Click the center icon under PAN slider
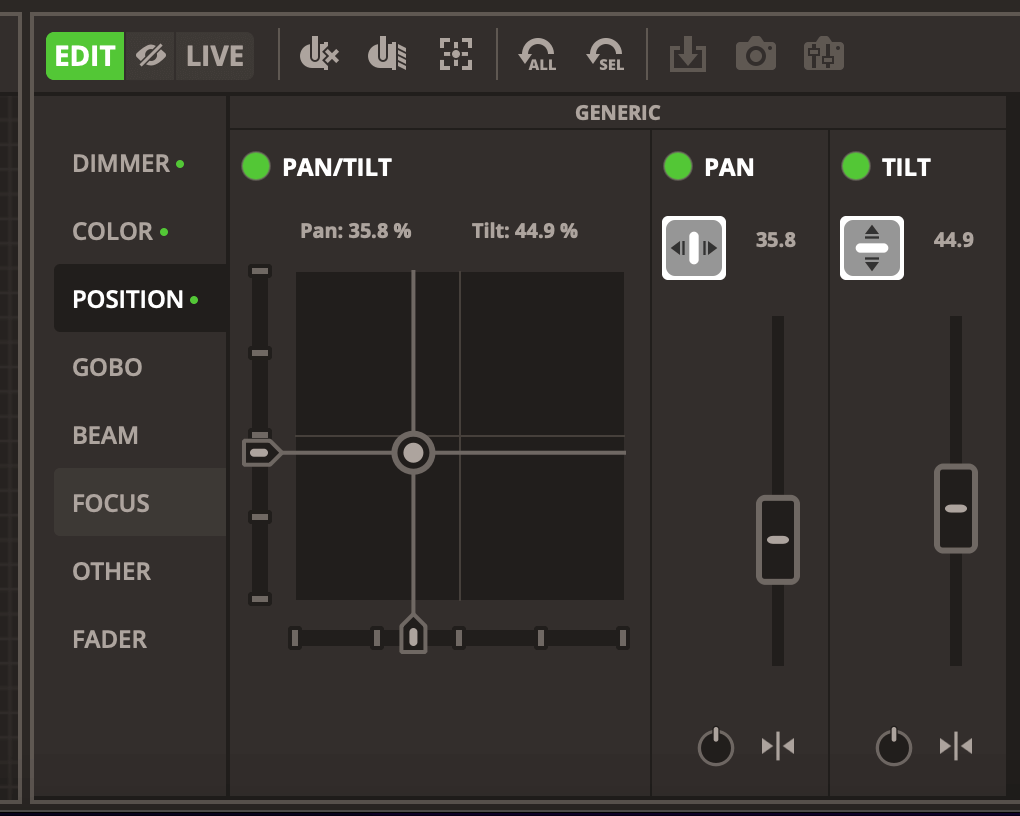1020x816 pixels. pos(778,746)
